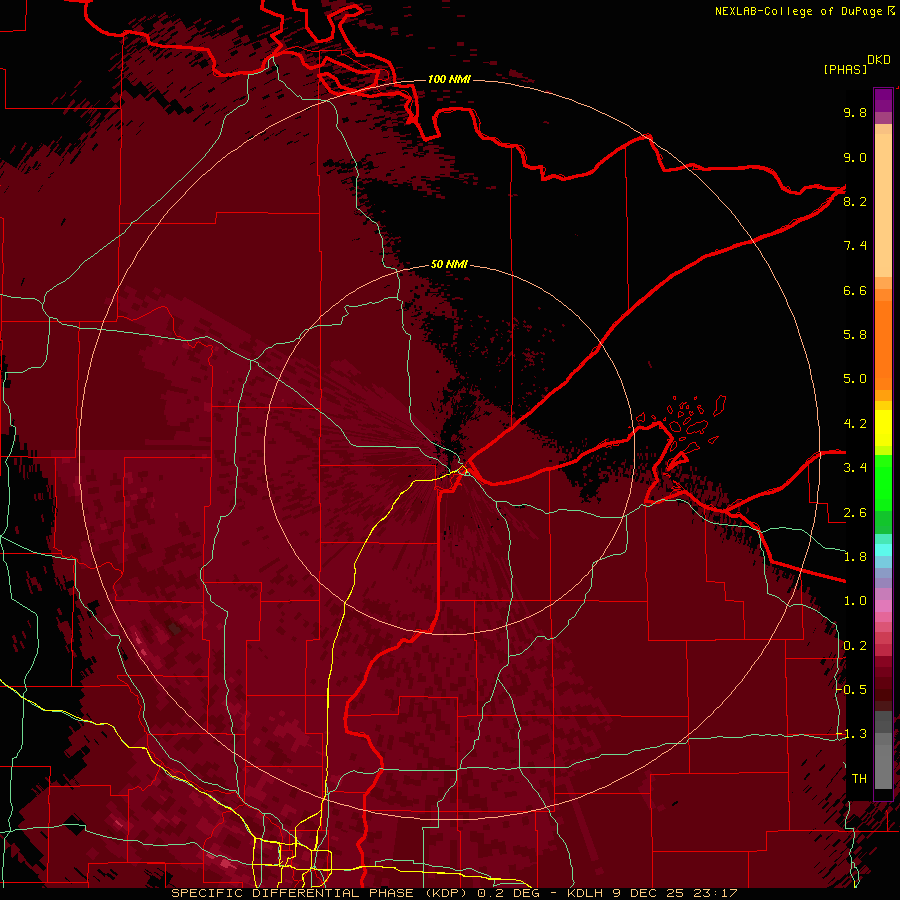The height and width of the screenshot is (900, 900).
Task: Click the bright orange segment of the color bar
Action: point(883,344)
